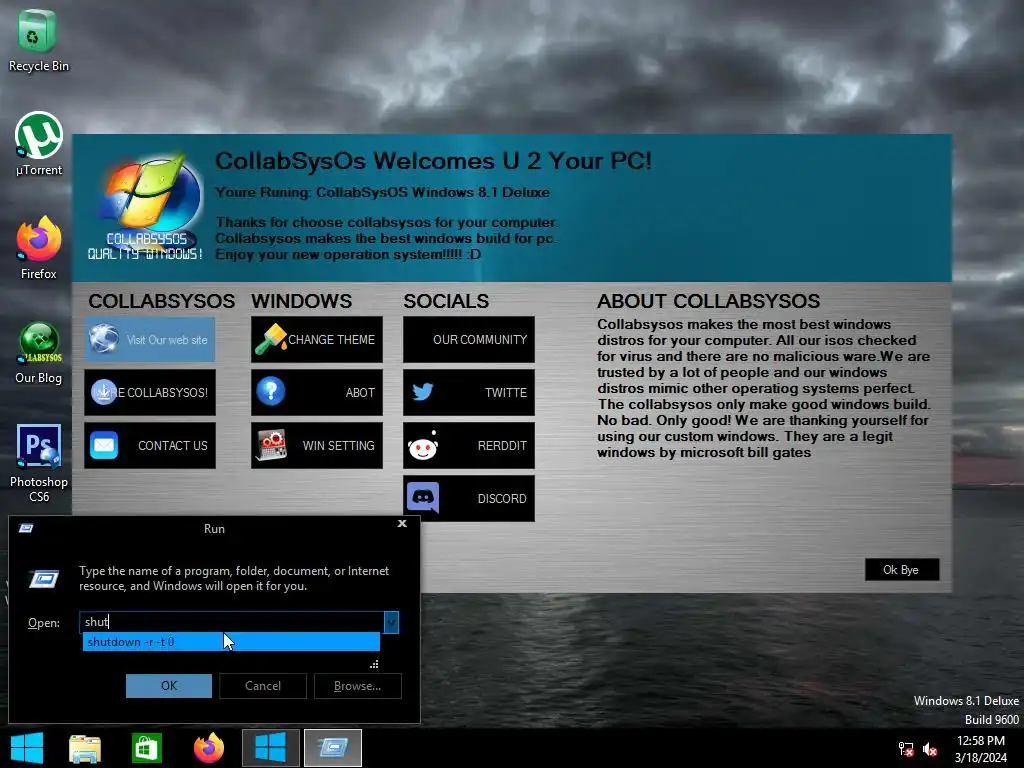Viewport: 1024px width, 768px height.
Task: Click the "ABOUT COLLABSYSOS" heading
Action: coord(709,301)
